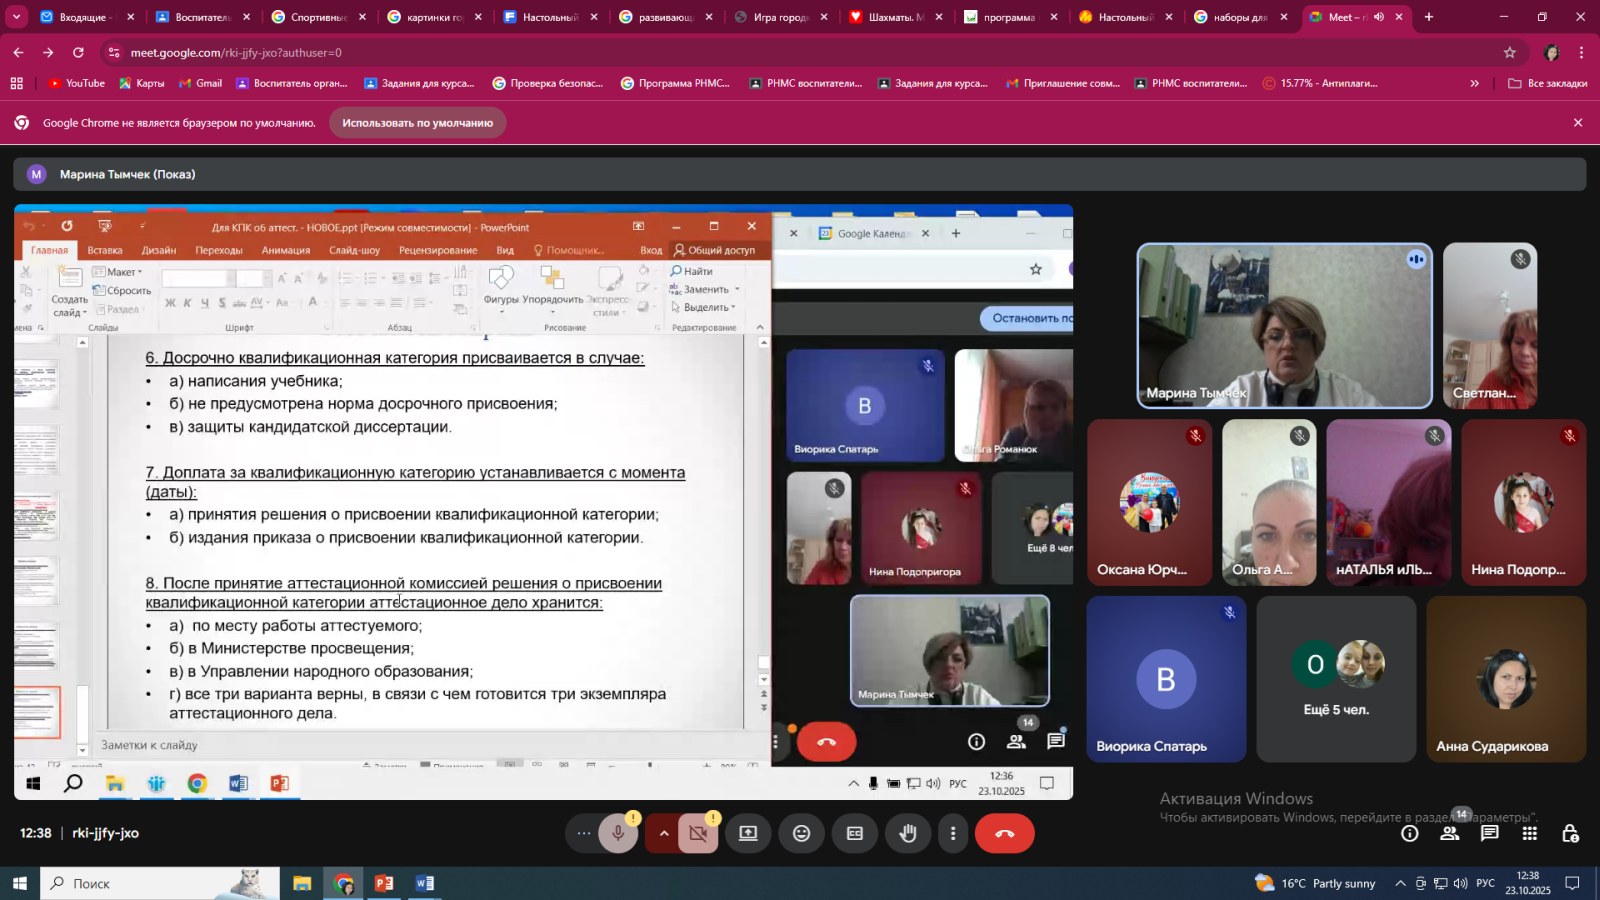Open the YouTube bookmark
1600x900 pixels.
click(x=77, y=83)
